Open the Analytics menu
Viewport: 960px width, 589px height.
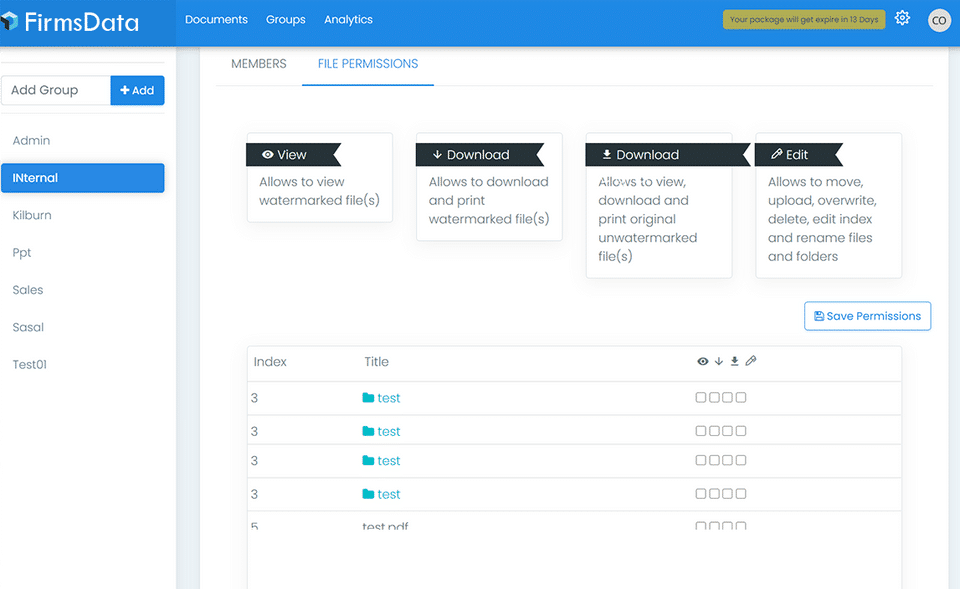(348, 20)
